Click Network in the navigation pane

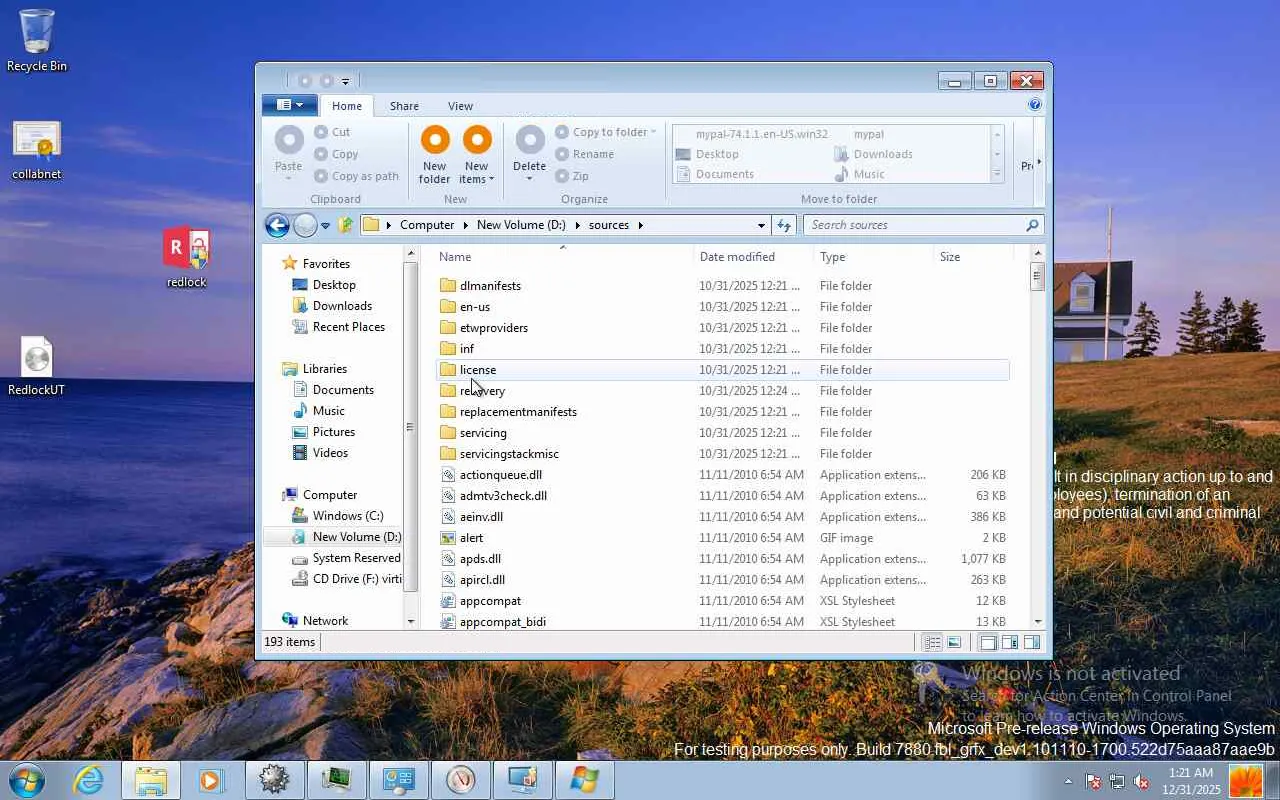[x=325, y=621]
